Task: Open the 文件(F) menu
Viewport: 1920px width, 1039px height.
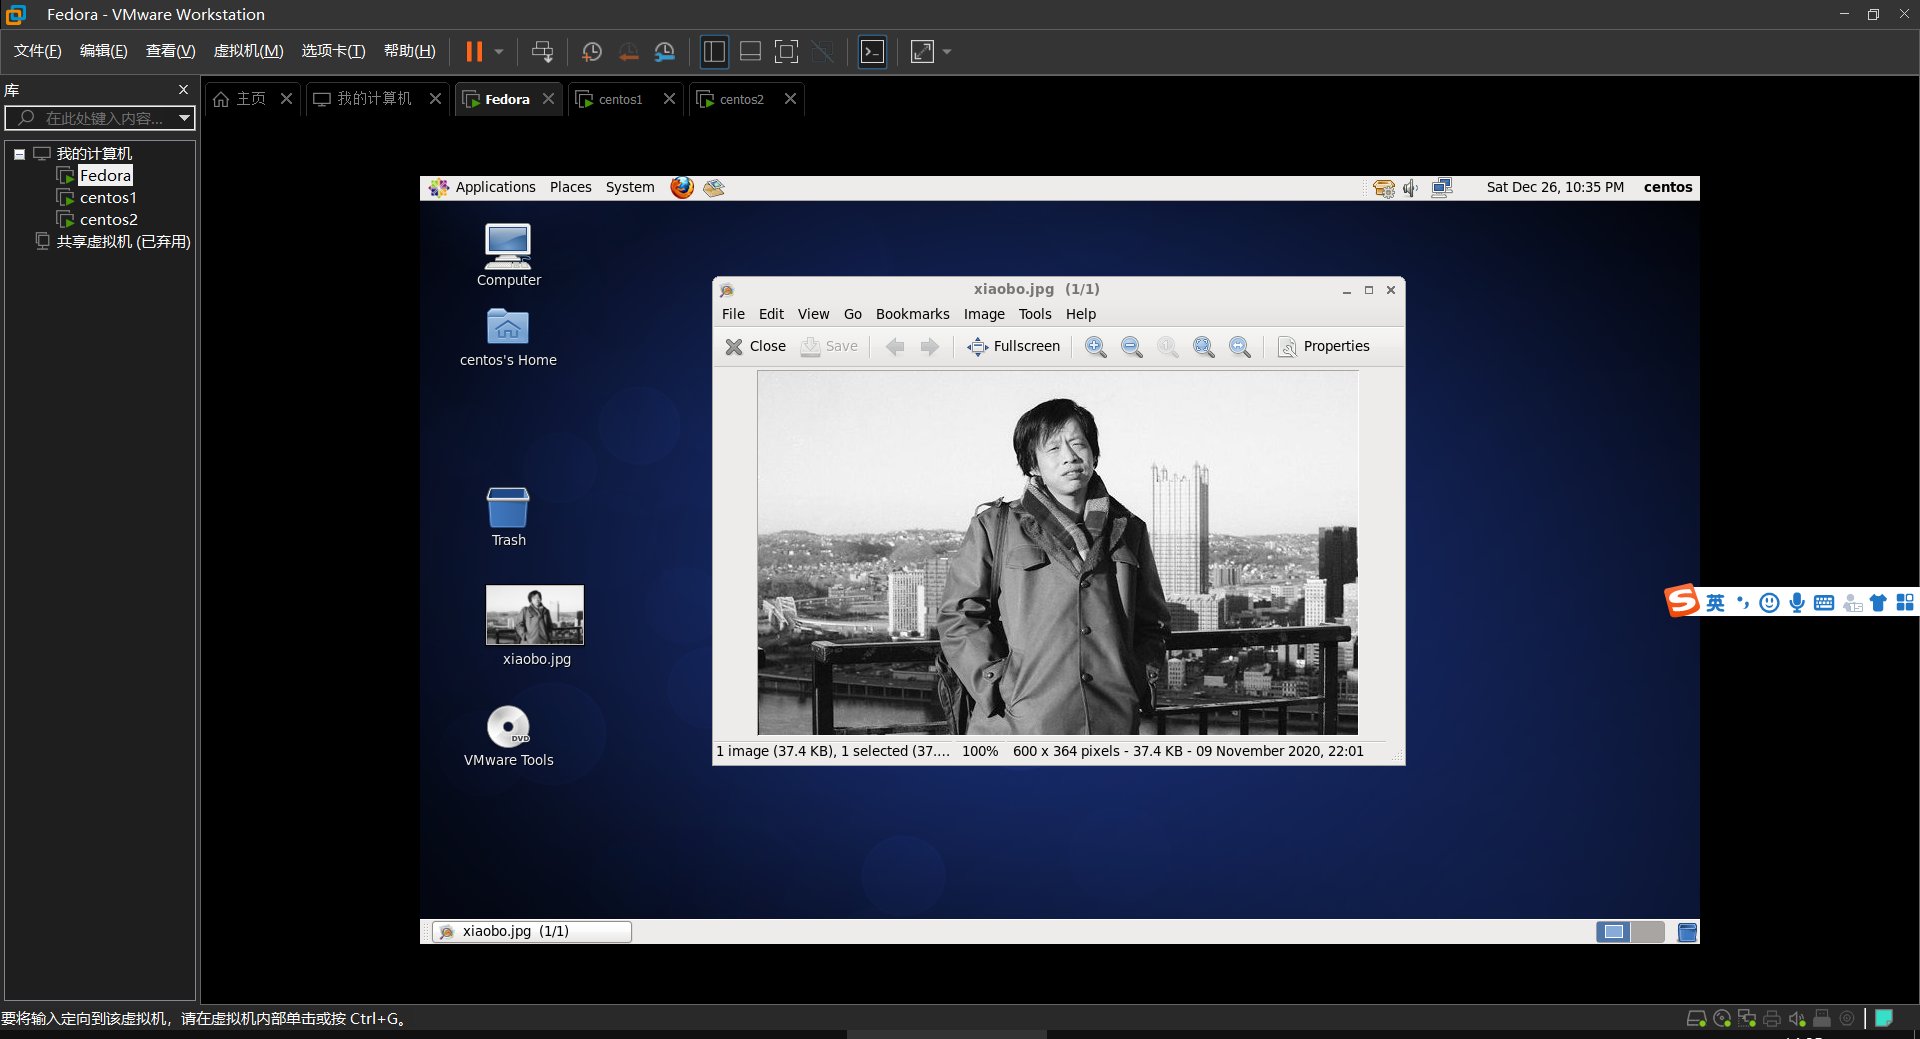Action: click(x=38, y=51)
